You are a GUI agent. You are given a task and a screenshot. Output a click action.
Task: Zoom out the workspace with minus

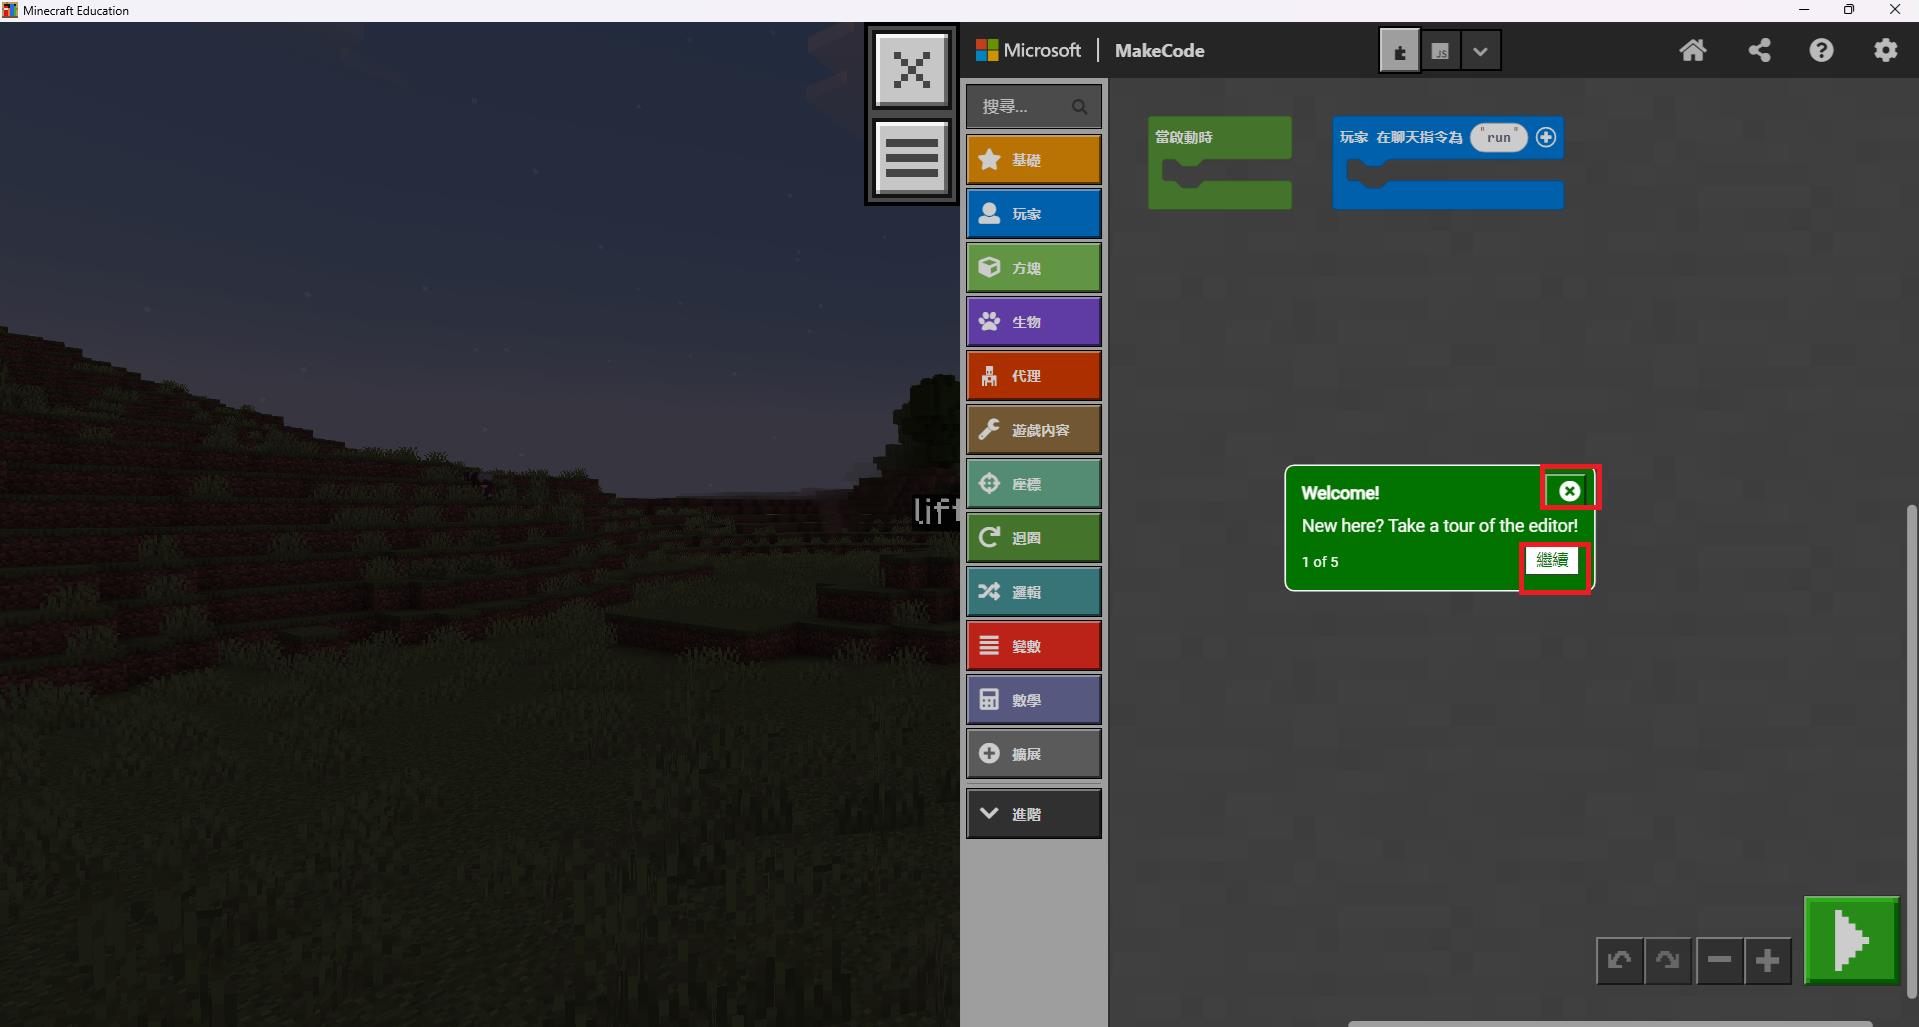1719,961
